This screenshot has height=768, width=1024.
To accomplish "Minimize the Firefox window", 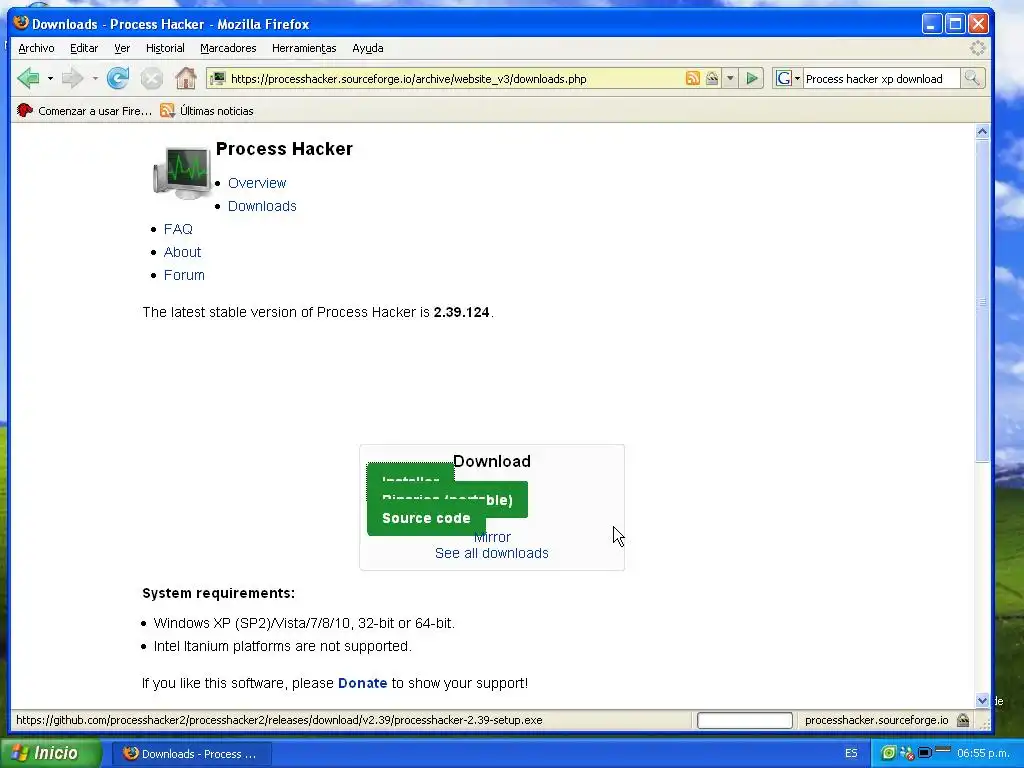I will (932, 24).
